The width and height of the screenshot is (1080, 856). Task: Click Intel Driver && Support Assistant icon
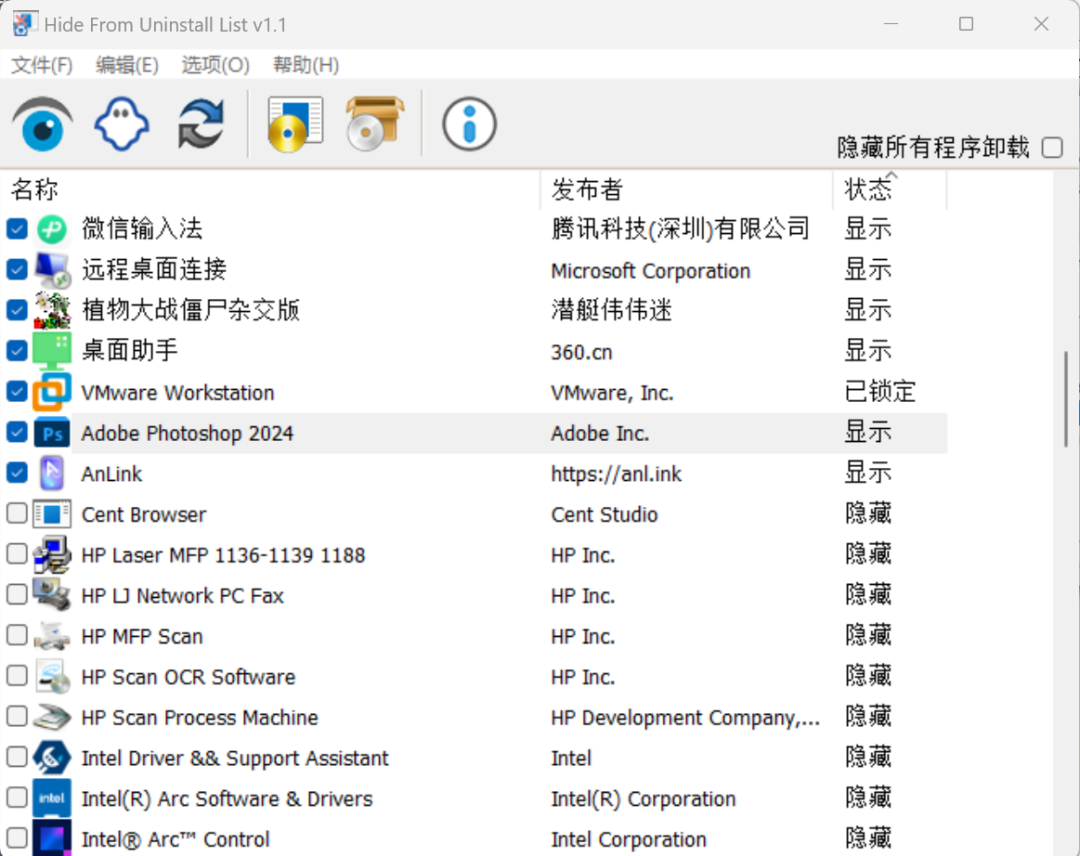[x=52, y=758]
